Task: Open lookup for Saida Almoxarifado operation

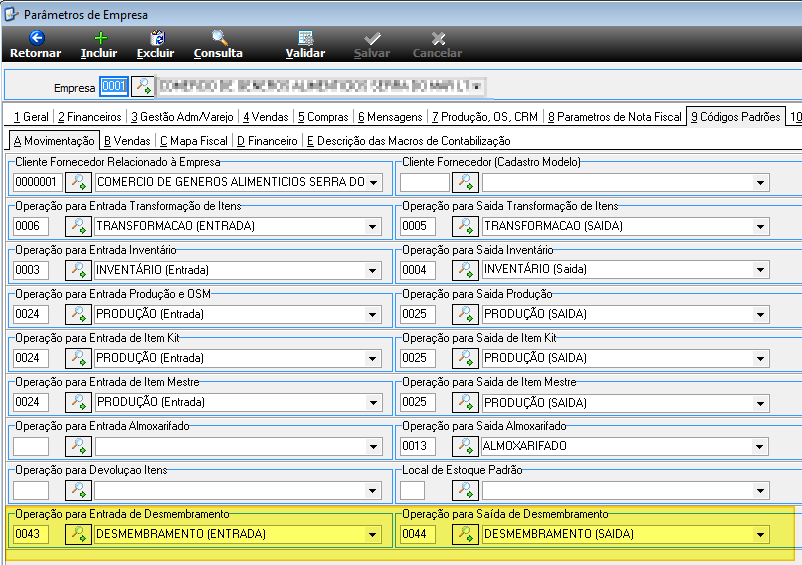Action: (465, 446)
